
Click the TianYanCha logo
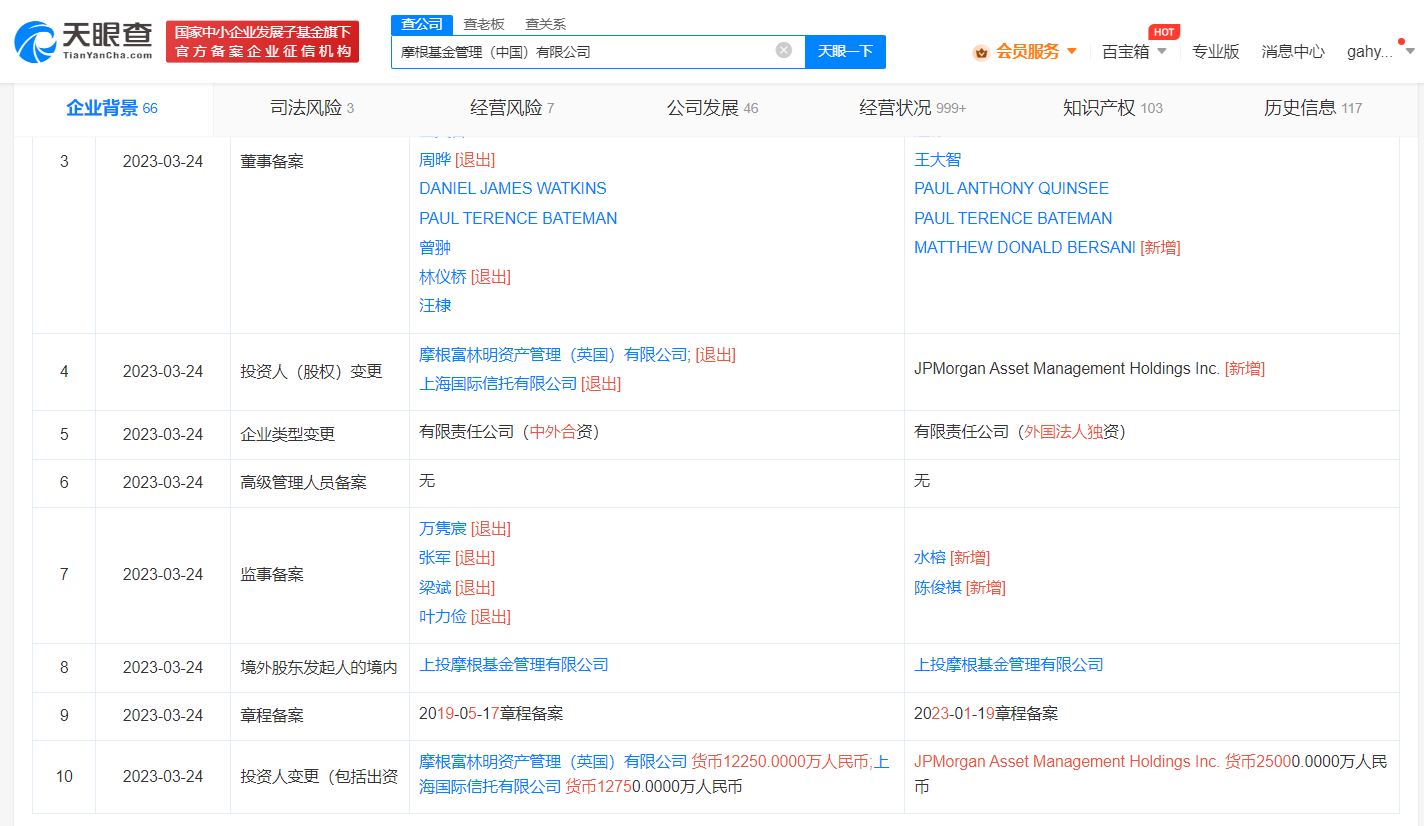point(83,42)
